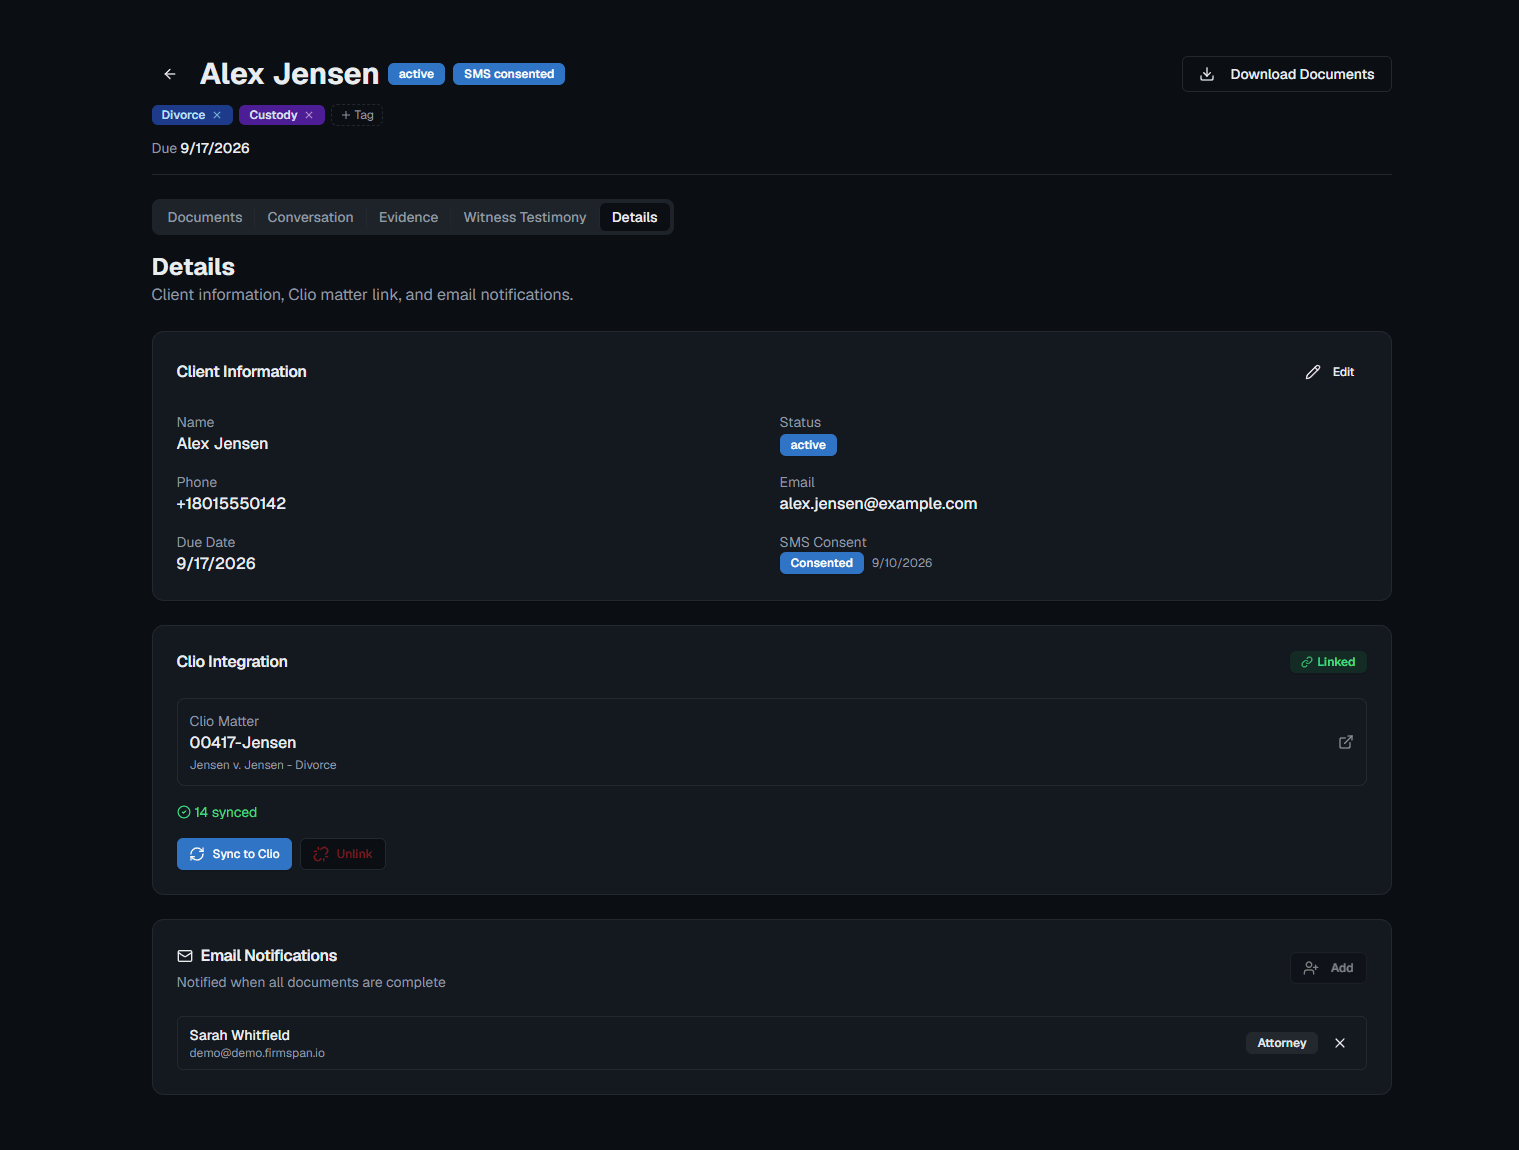The width and height of the screenshot is (1519, 1150).
Task: Switch to the Conversation tab
Action: [x=310, y=217]
